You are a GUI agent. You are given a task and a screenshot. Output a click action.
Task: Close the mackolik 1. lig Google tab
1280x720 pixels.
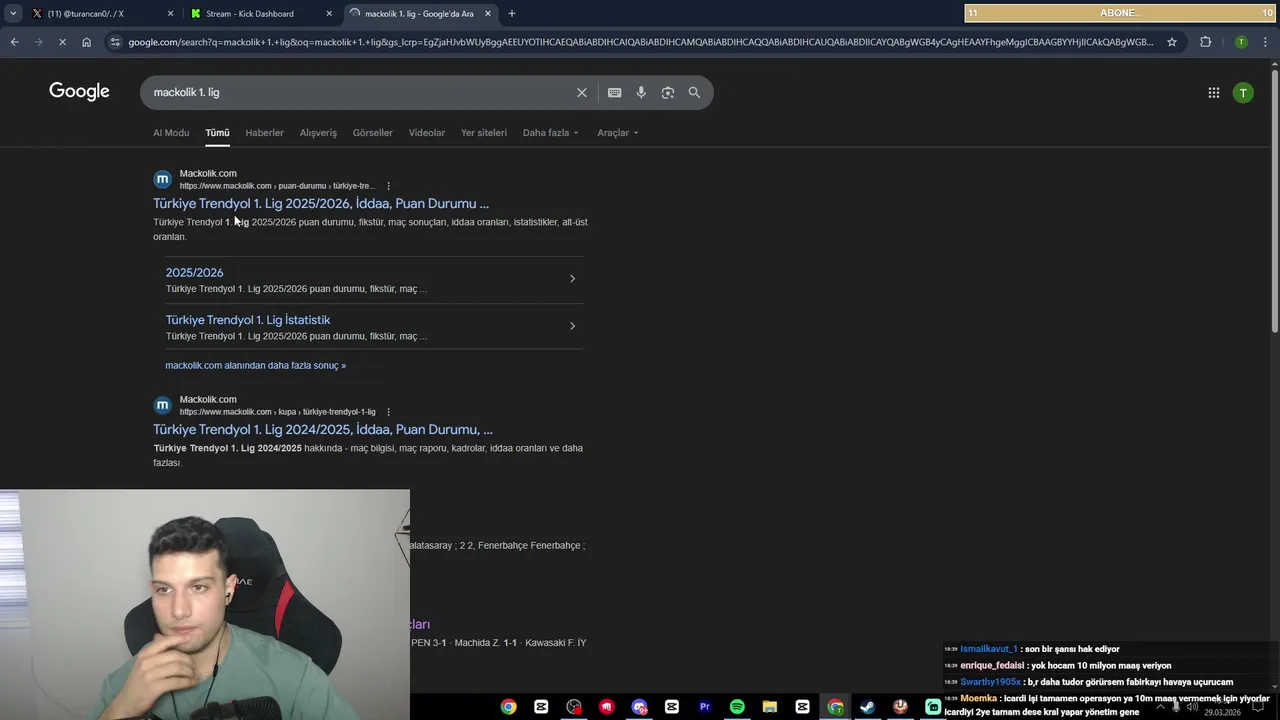tap(488, 13)
